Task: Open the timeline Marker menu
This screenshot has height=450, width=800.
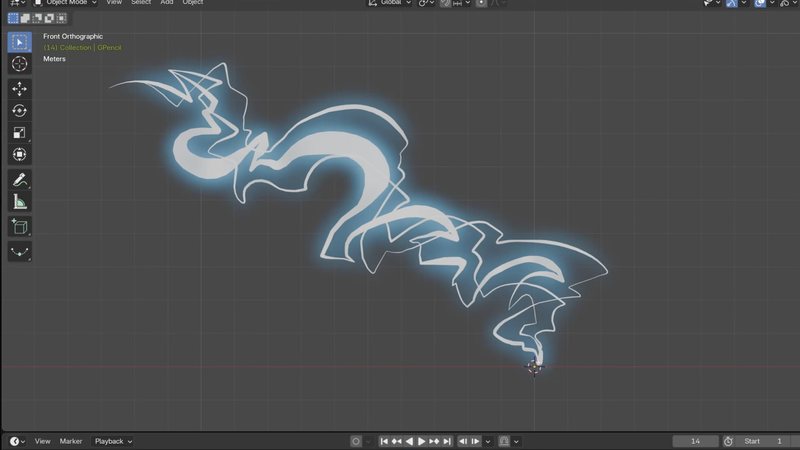Action: tap(71, 441)
